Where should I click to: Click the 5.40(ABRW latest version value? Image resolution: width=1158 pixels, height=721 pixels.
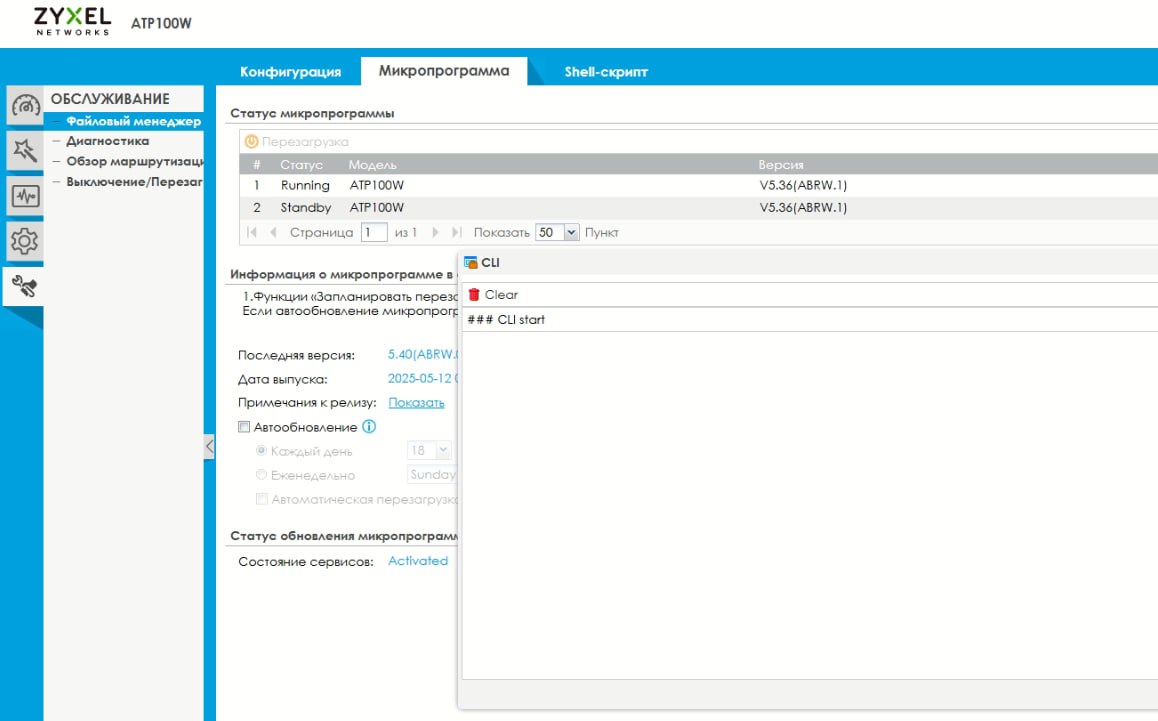(422, 355)
